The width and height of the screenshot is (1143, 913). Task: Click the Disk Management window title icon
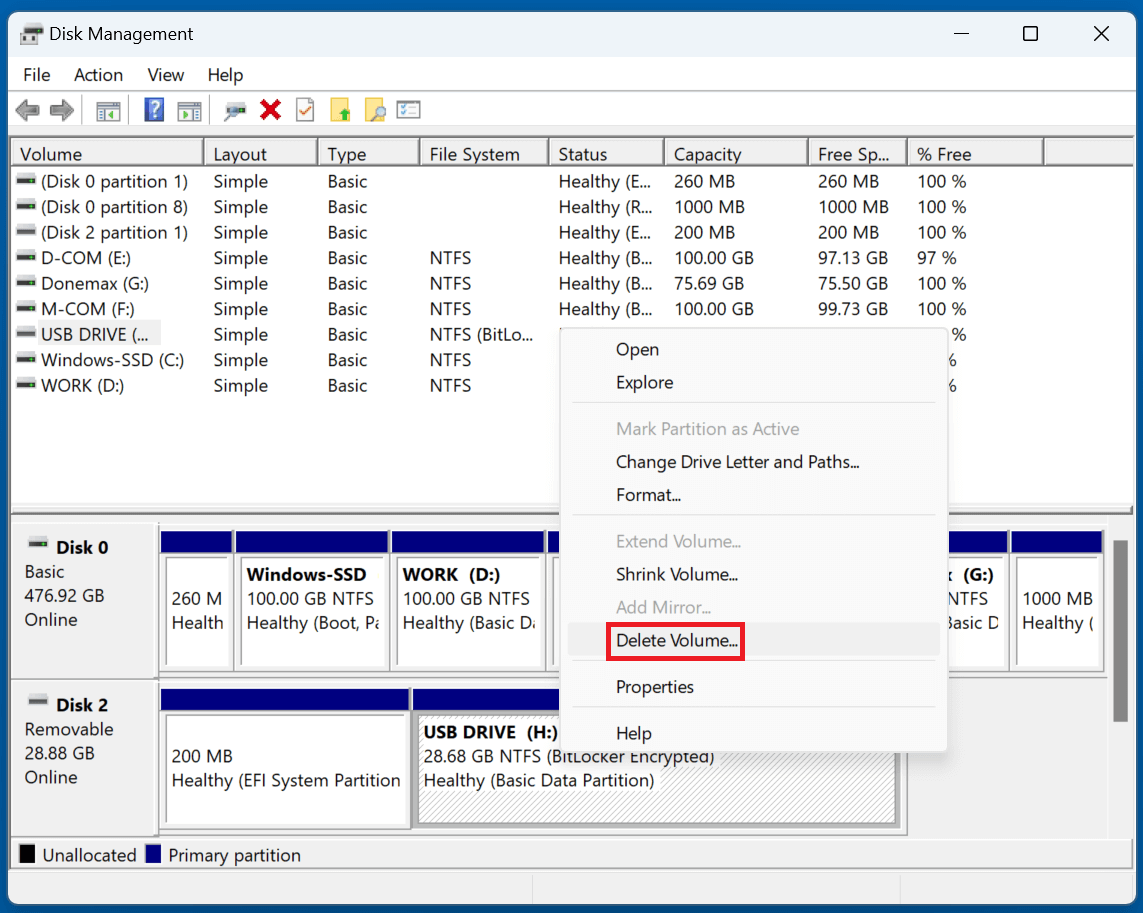pyautogui.click(x=30, y=33)
